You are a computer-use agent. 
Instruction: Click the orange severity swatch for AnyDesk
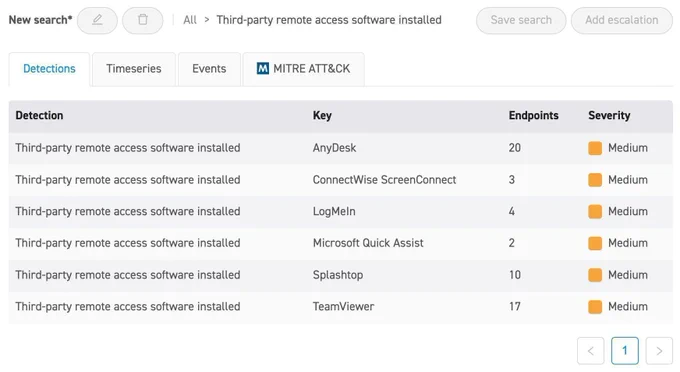[x=595, y=148]
